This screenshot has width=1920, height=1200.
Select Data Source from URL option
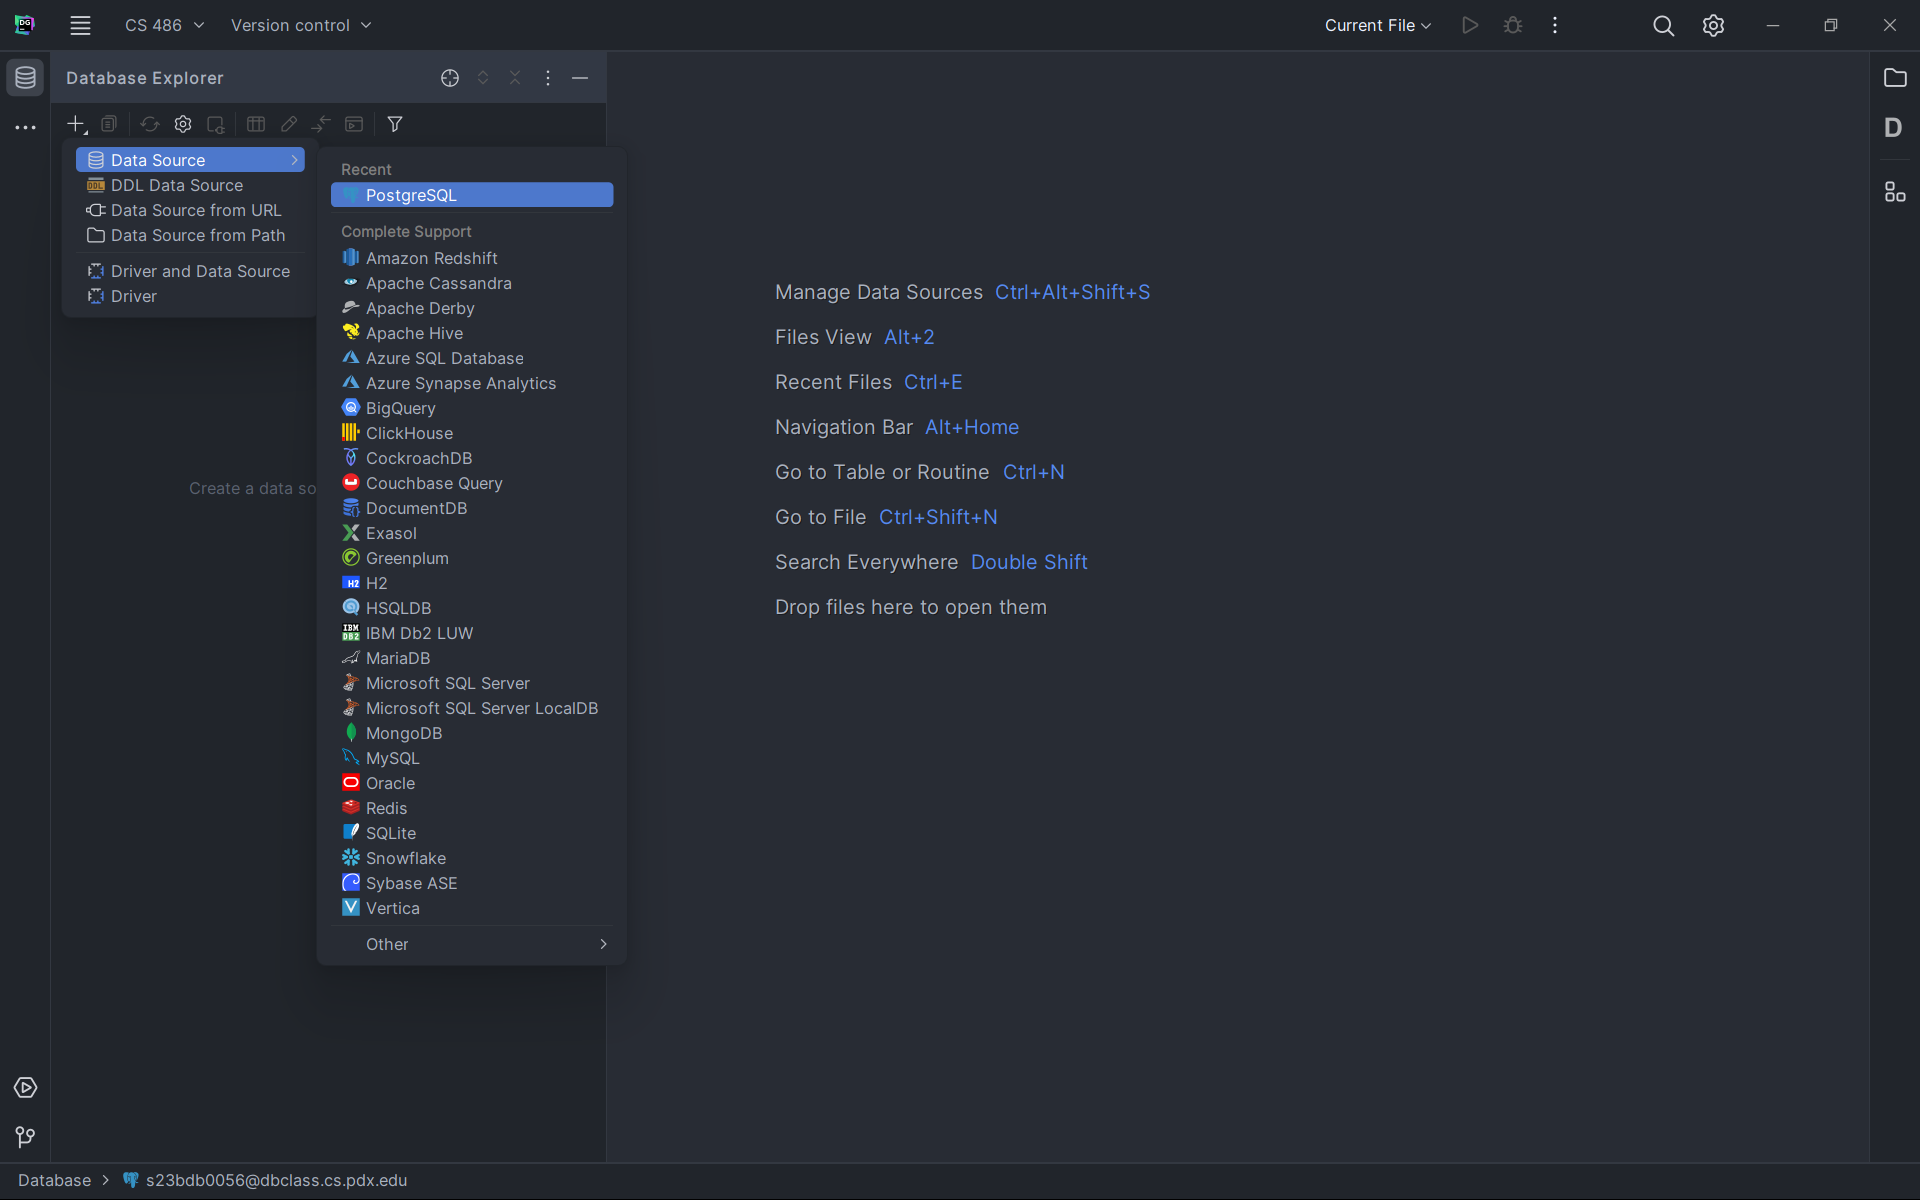[196, 210]
